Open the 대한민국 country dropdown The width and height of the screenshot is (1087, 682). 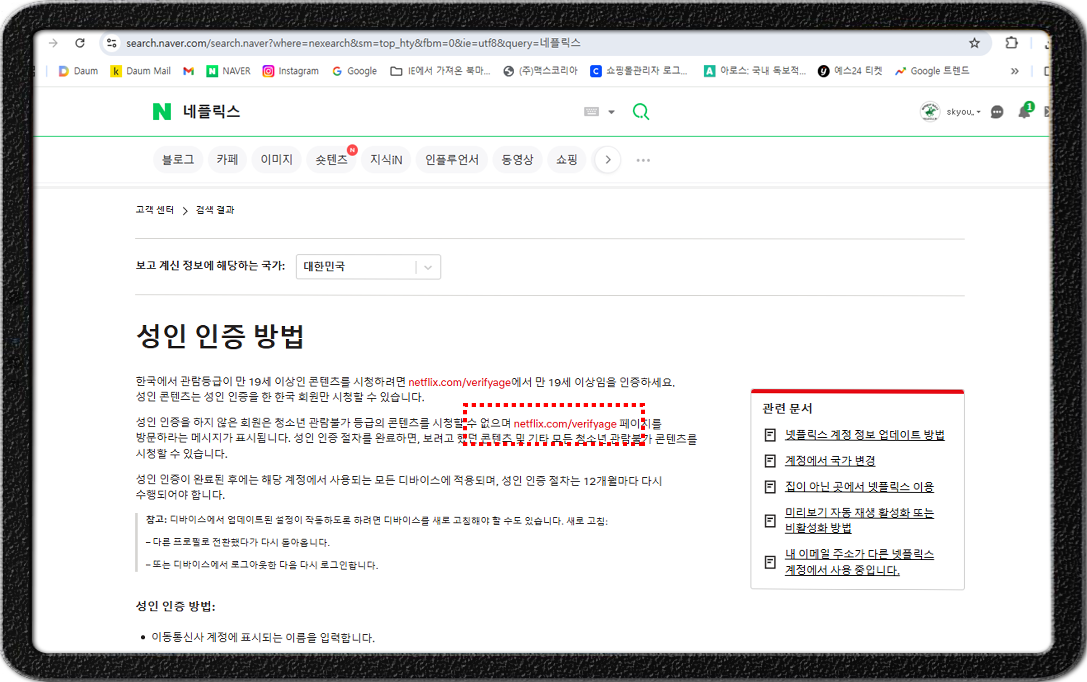pyautogui.click(x=368, y=267)
